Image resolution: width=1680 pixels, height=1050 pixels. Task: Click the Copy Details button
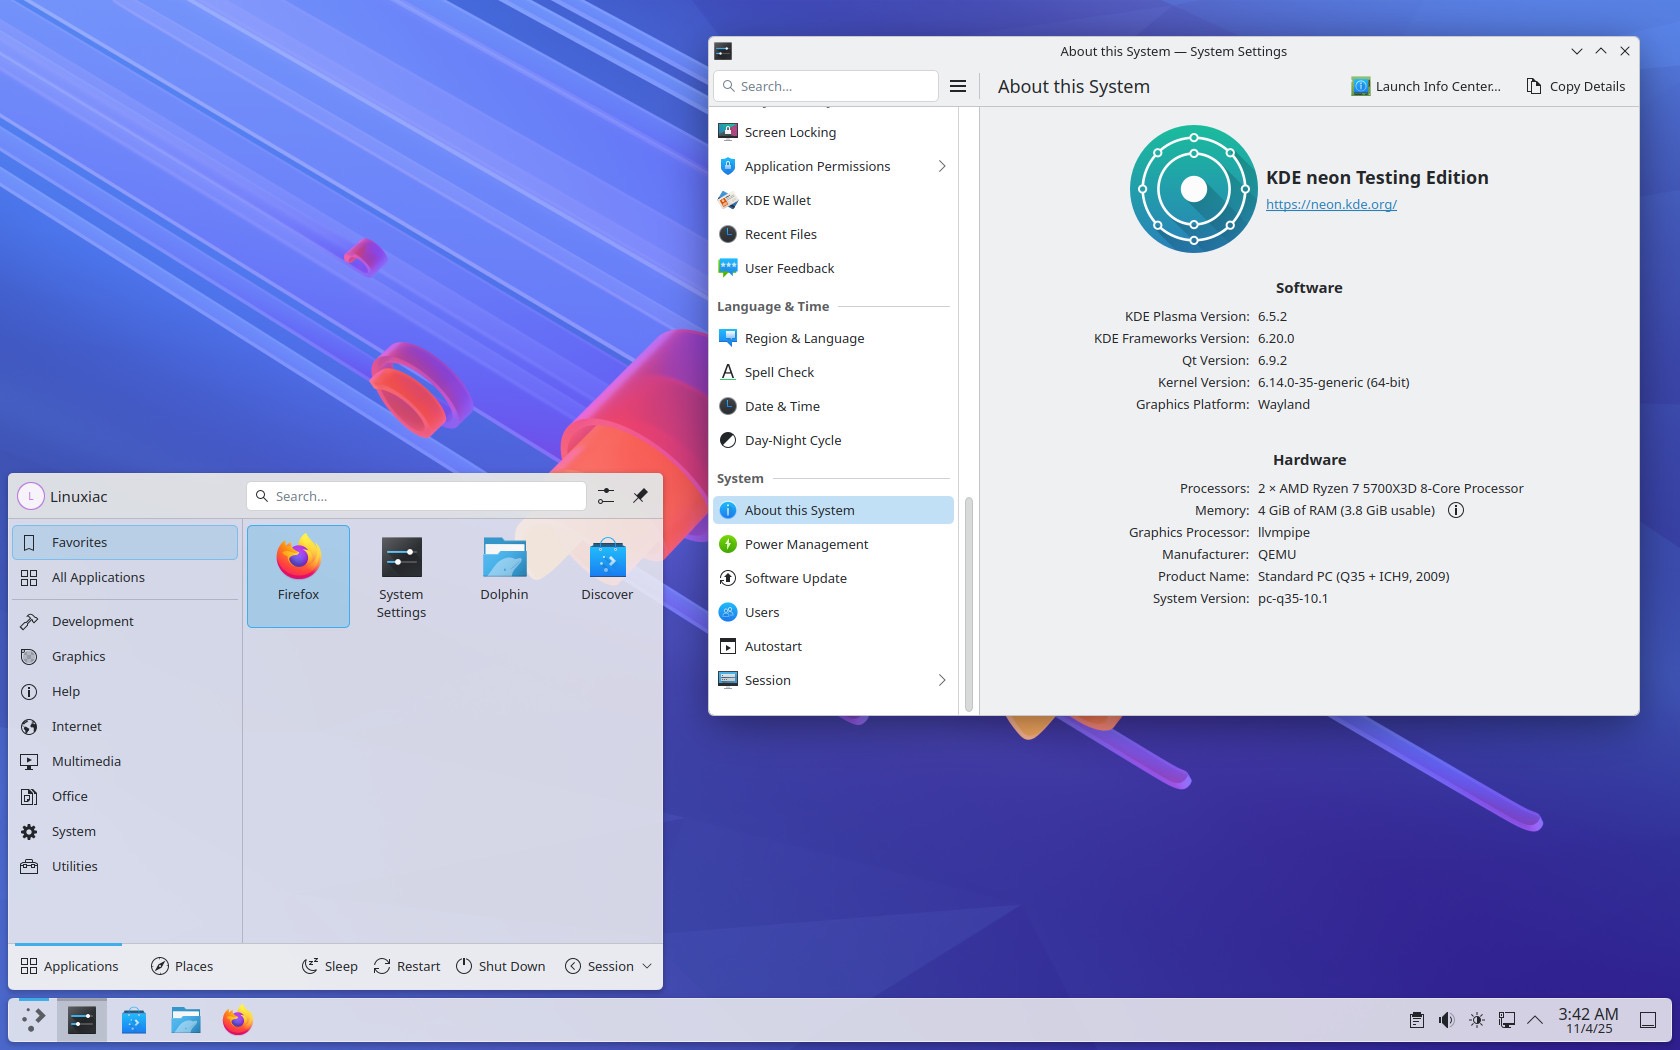point(1575,86)
